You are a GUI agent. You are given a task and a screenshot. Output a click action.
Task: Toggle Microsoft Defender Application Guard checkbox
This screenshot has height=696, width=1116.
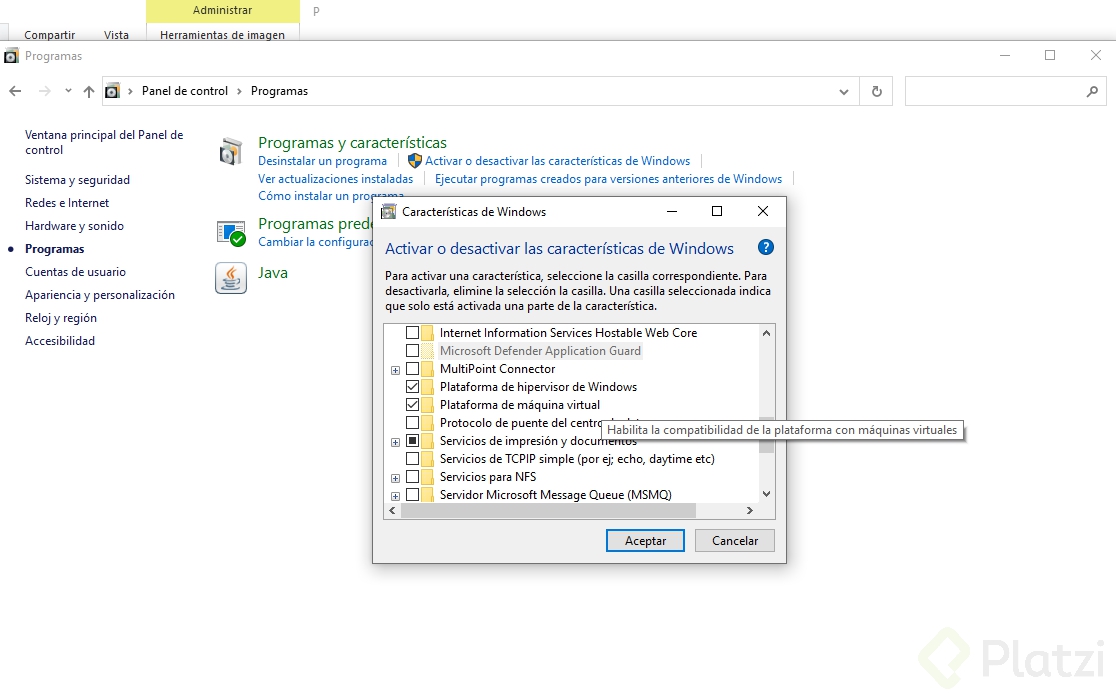(x=412, y=351)
